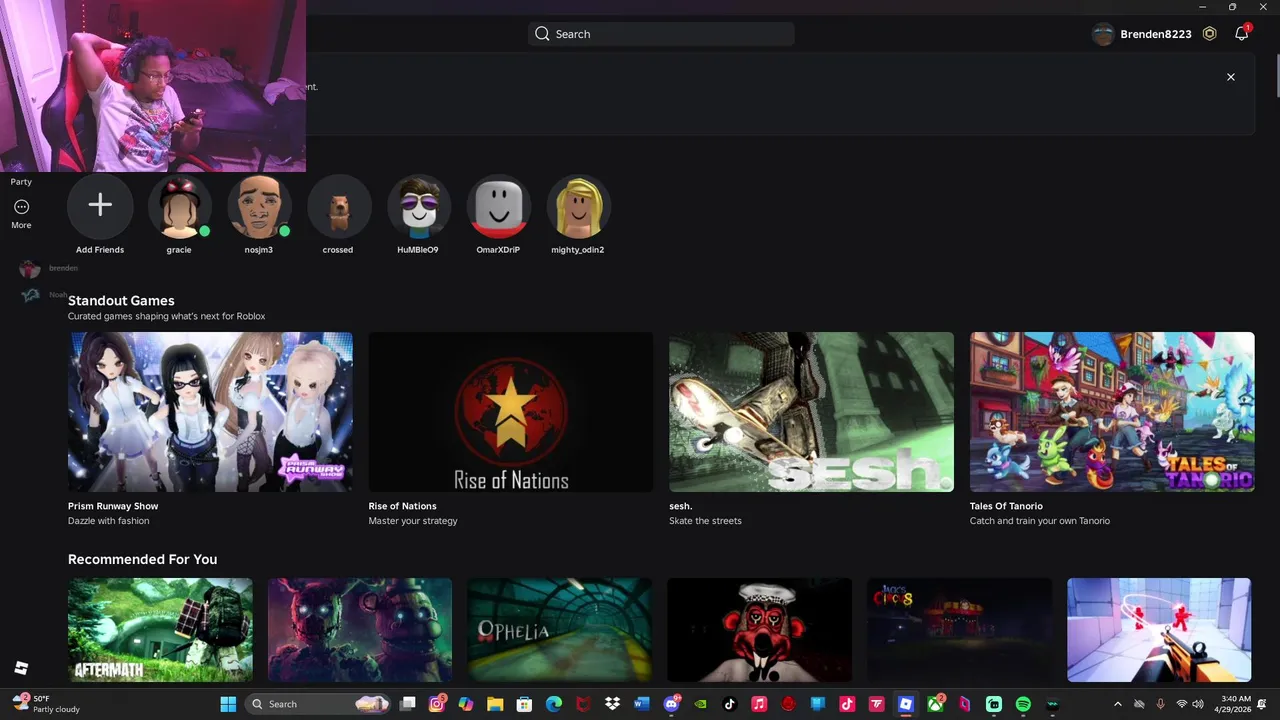Dismiss the banner with the X button
This screenshot has width=1280, height=720.
coord(1231,77)
